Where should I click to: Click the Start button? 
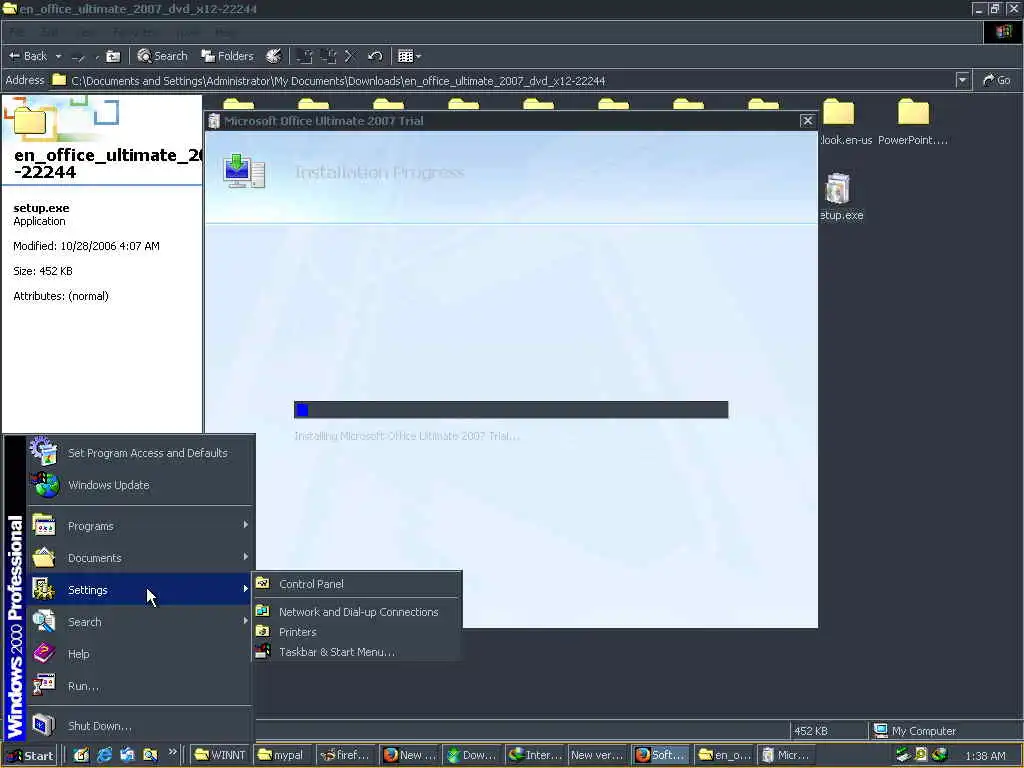click(x=30, y=756)
